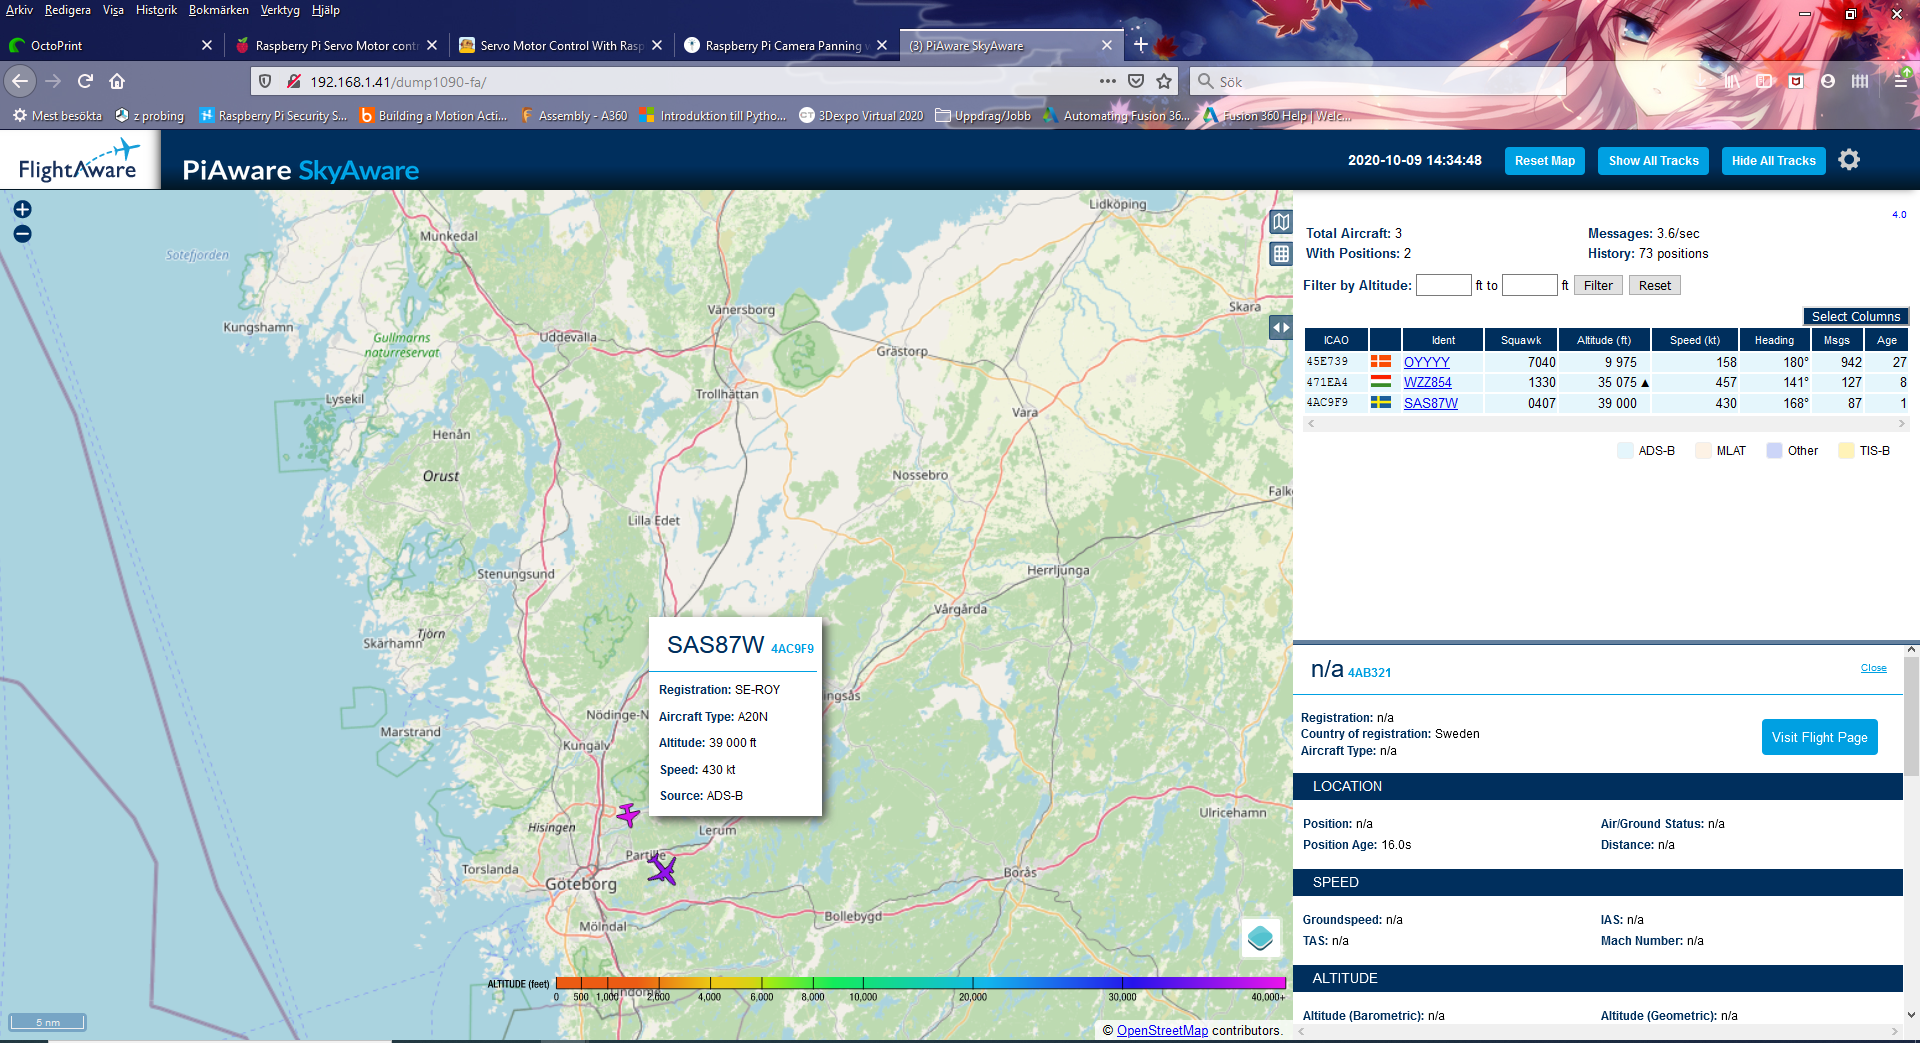Open the Firefox hamburger menu
1920x1043 pixels.
coord(1901,81)
